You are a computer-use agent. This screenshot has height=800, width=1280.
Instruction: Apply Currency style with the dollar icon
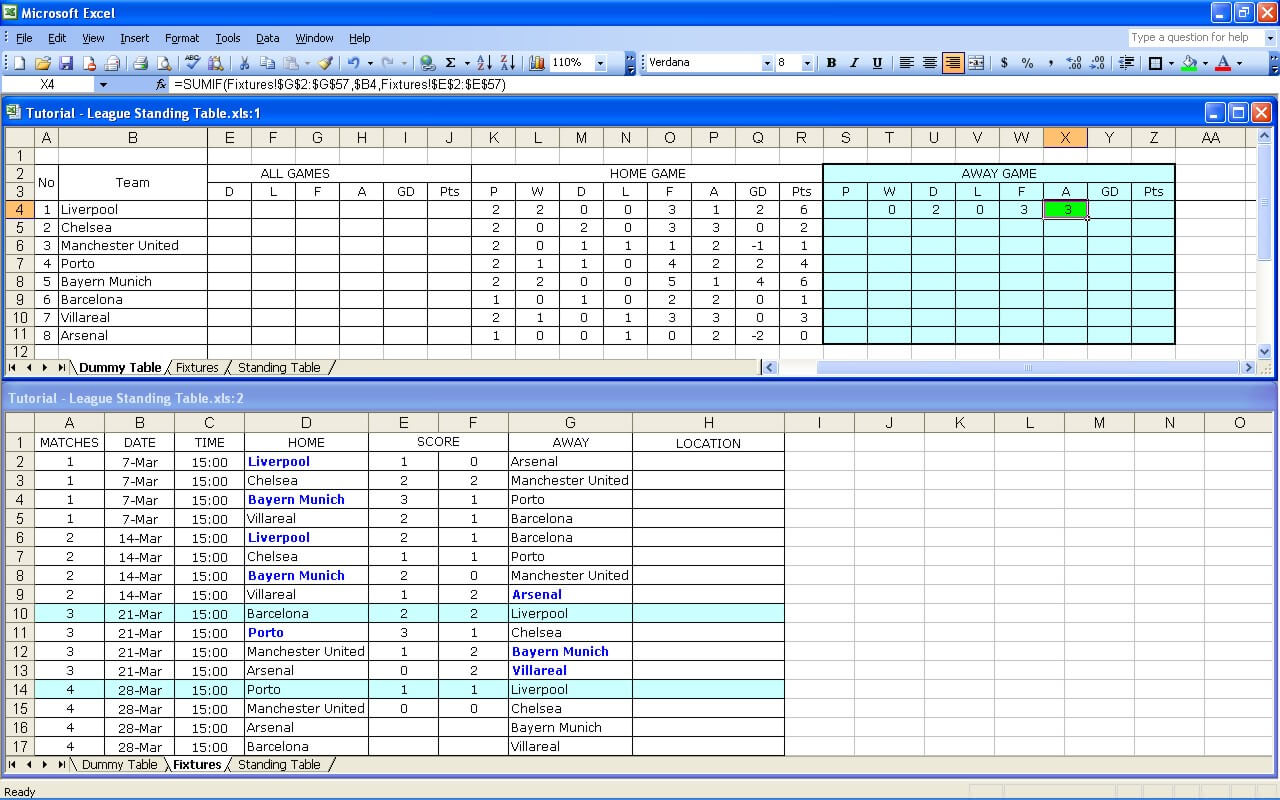(x=1004, y=63)
